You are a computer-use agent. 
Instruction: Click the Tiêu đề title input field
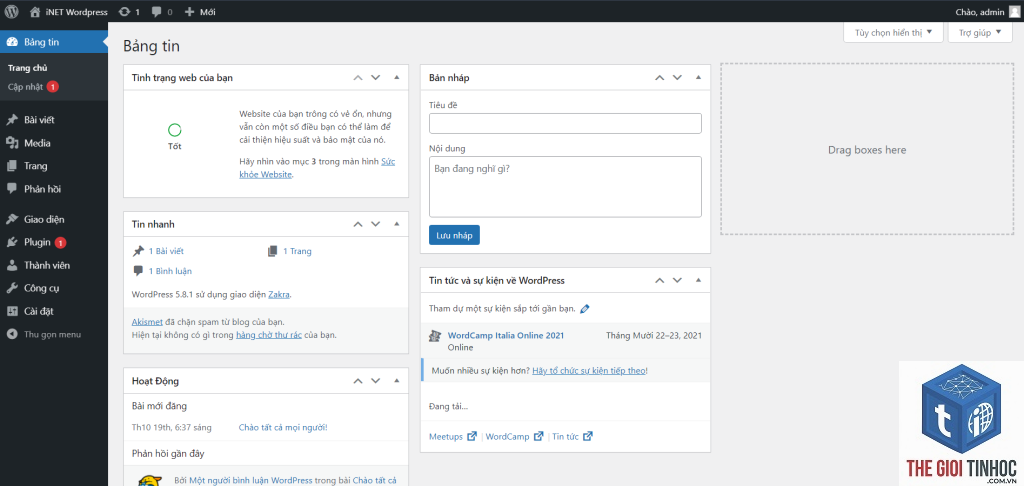point(566,123)
